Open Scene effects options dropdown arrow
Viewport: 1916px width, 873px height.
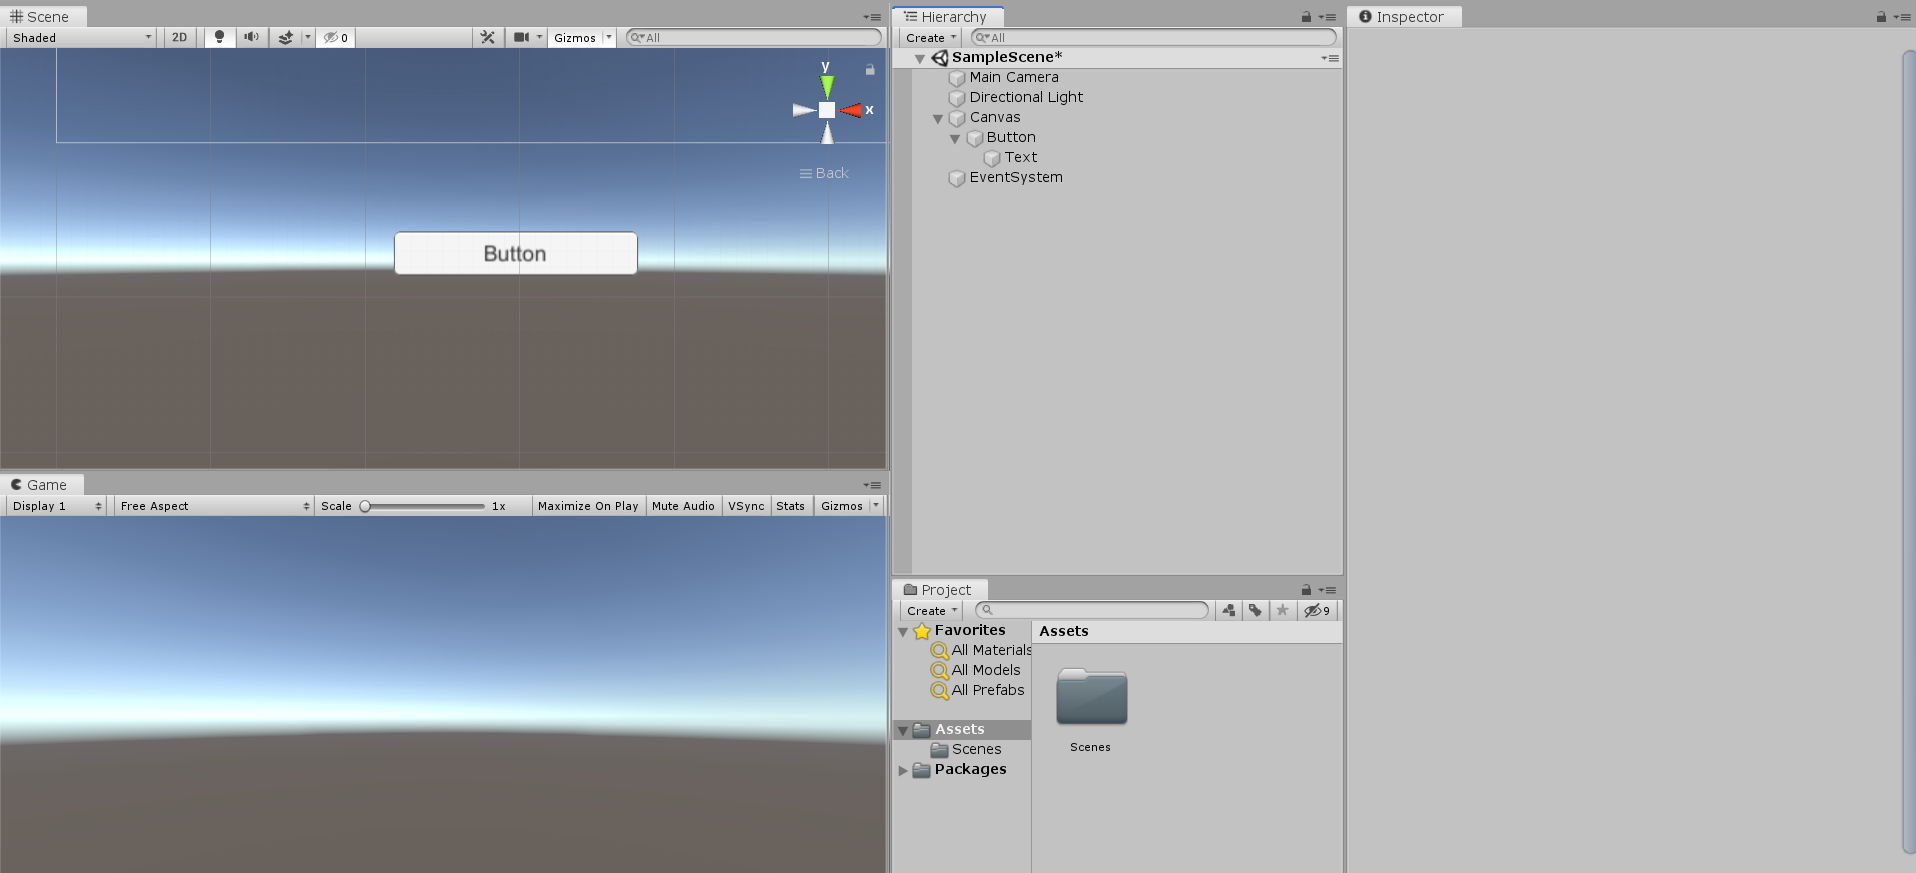(307, 37)
